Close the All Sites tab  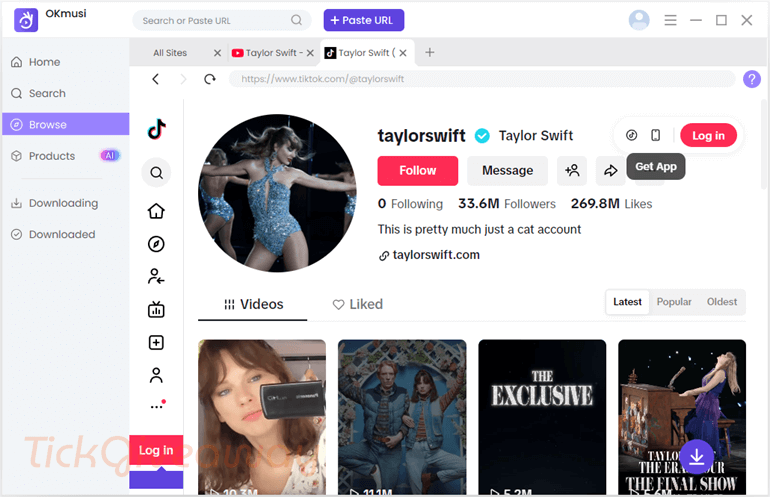pos(217,53)
